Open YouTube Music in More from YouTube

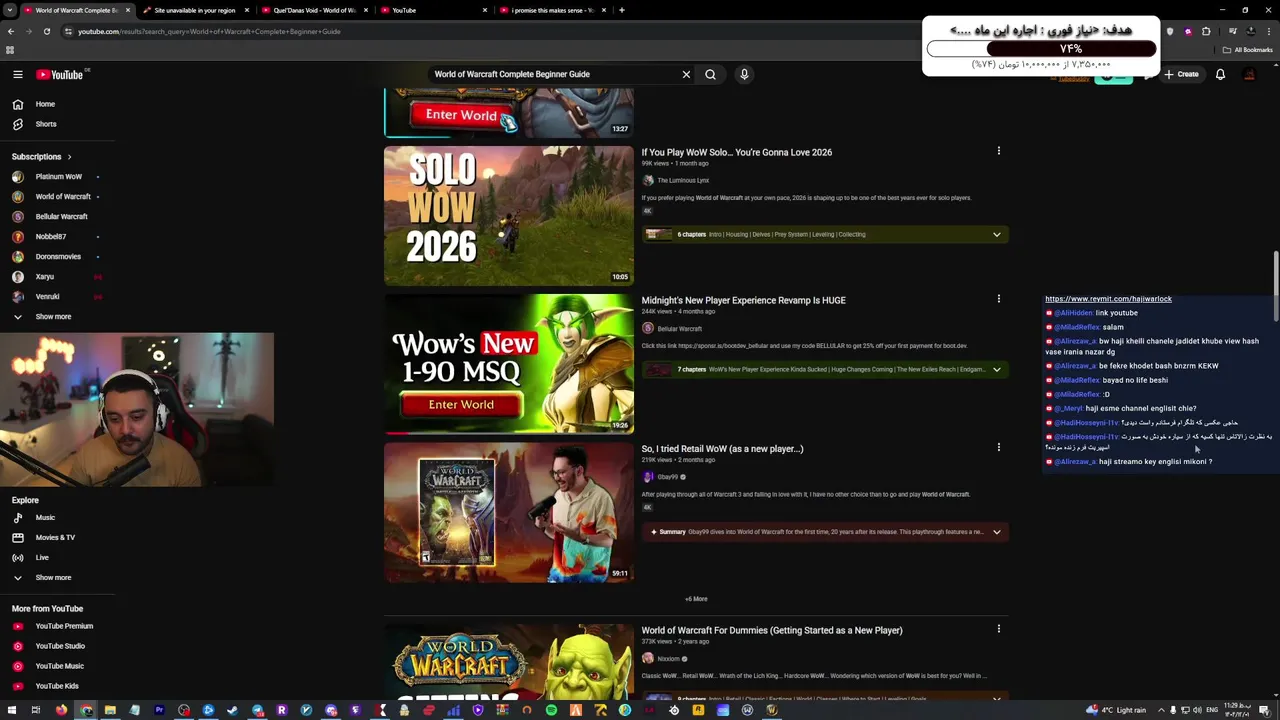click(x=60, y=666)
